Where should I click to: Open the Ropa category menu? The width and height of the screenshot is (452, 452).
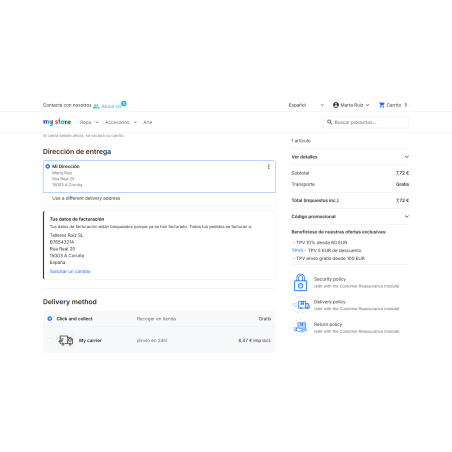86,122
